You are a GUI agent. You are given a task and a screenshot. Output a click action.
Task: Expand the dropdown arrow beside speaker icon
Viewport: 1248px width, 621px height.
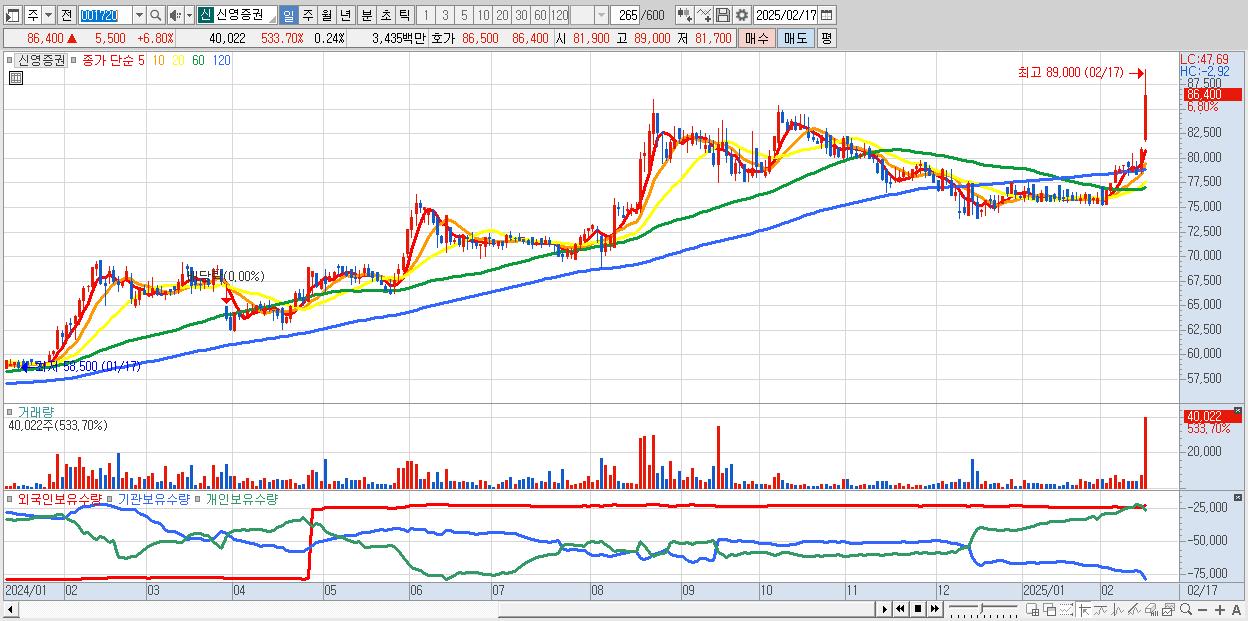coord(189,15)
